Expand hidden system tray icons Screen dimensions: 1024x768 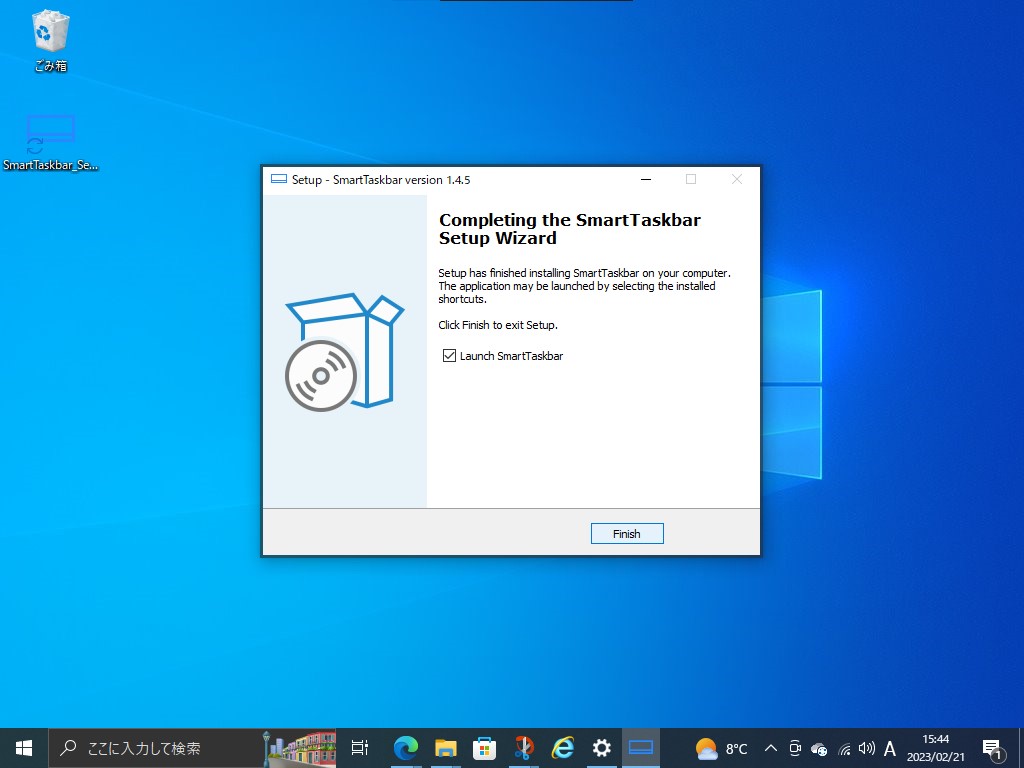click(770, 747)
